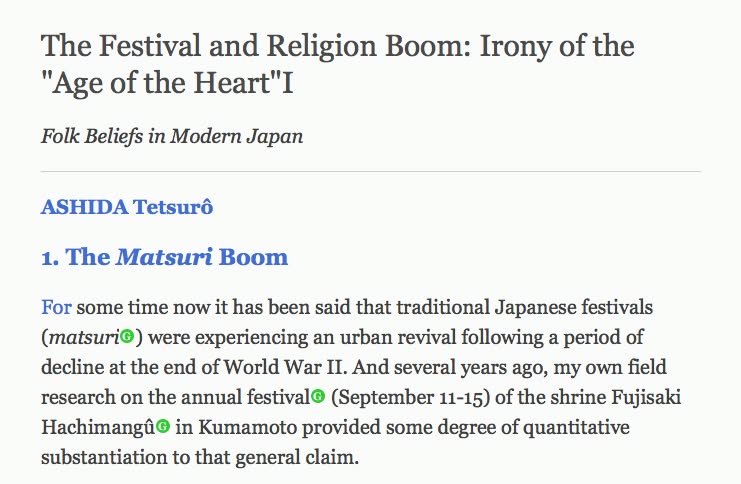The height and width of the screenshot is (484, 741).
Task: Open the ASHIDA Tetsurô author link
Action: coord(128,208)
